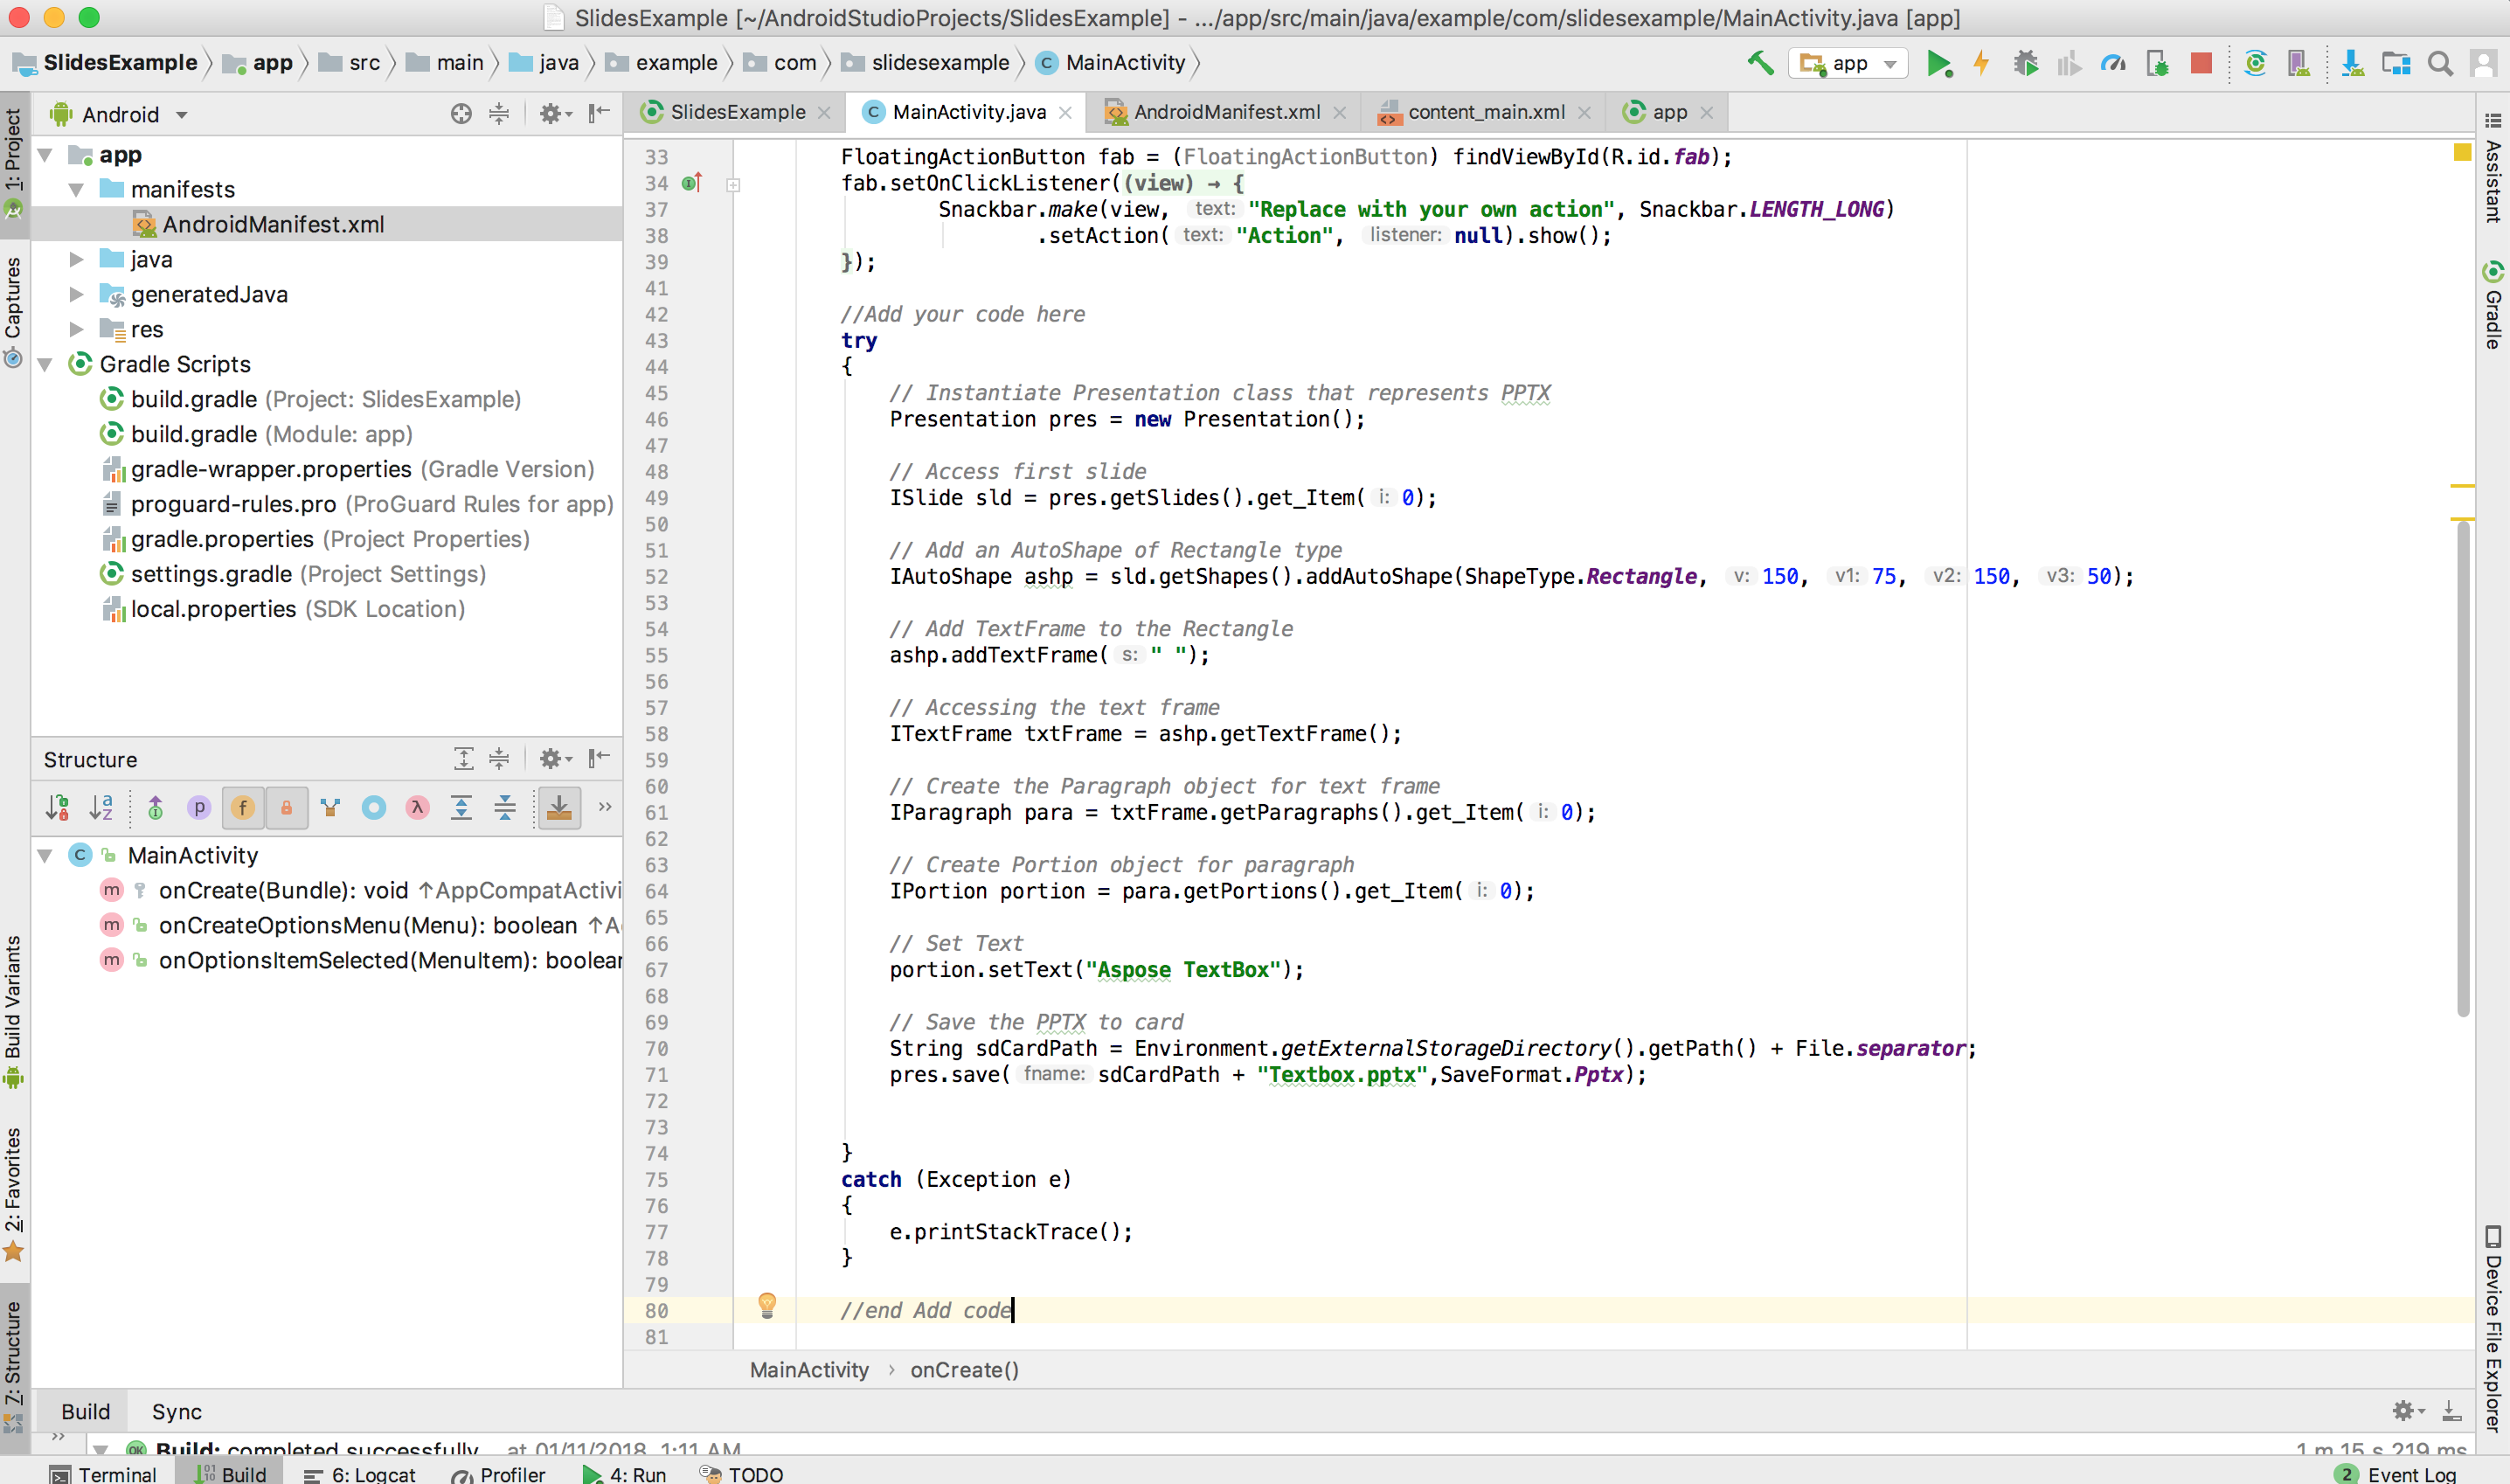Toggle show lambdas filter
This screenshot has height=1484, width=2510.
click(418, 808)
